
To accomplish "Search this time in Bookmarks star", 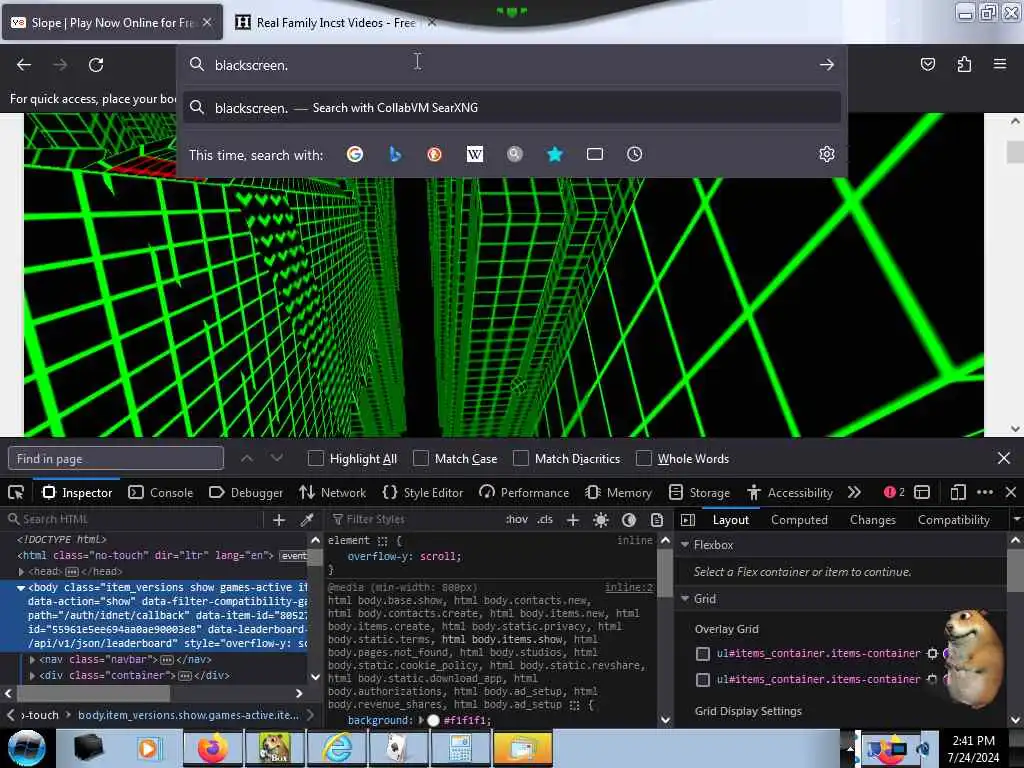I will (x=554, y=154).
